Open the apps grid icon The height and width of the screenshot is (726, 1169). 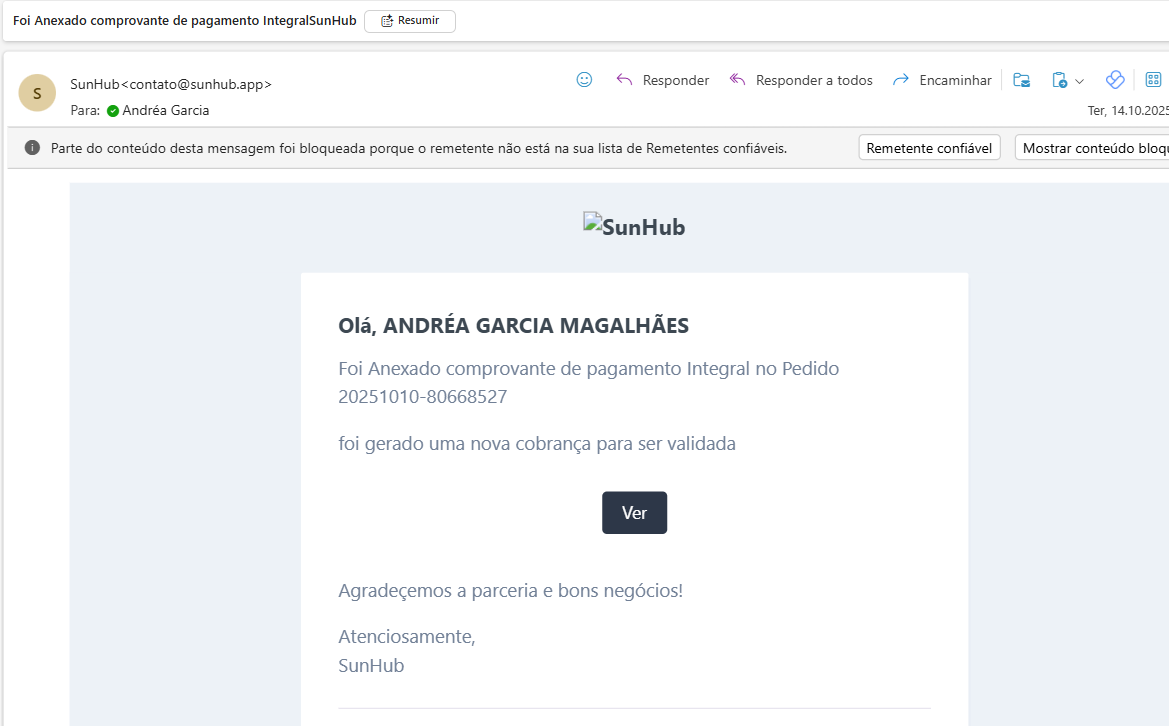[x=1153, y=80]
